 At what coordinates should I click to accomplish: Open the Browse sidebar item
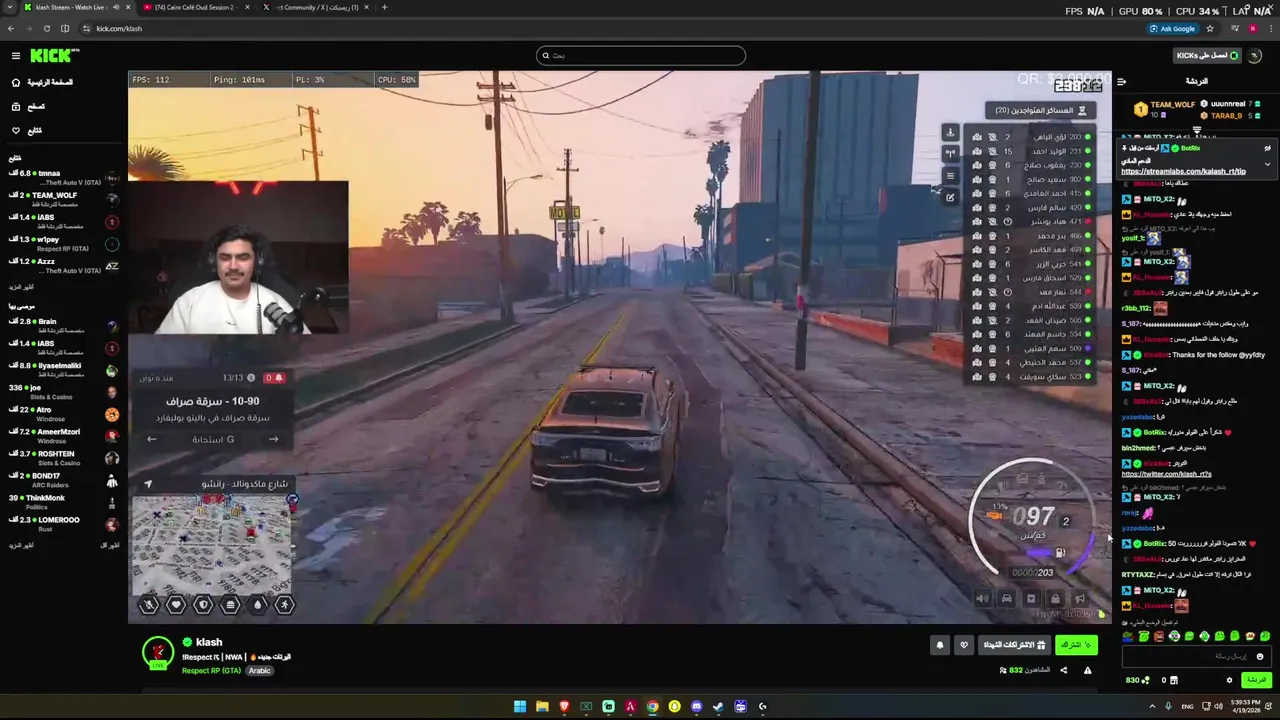(x=29, y=106)
